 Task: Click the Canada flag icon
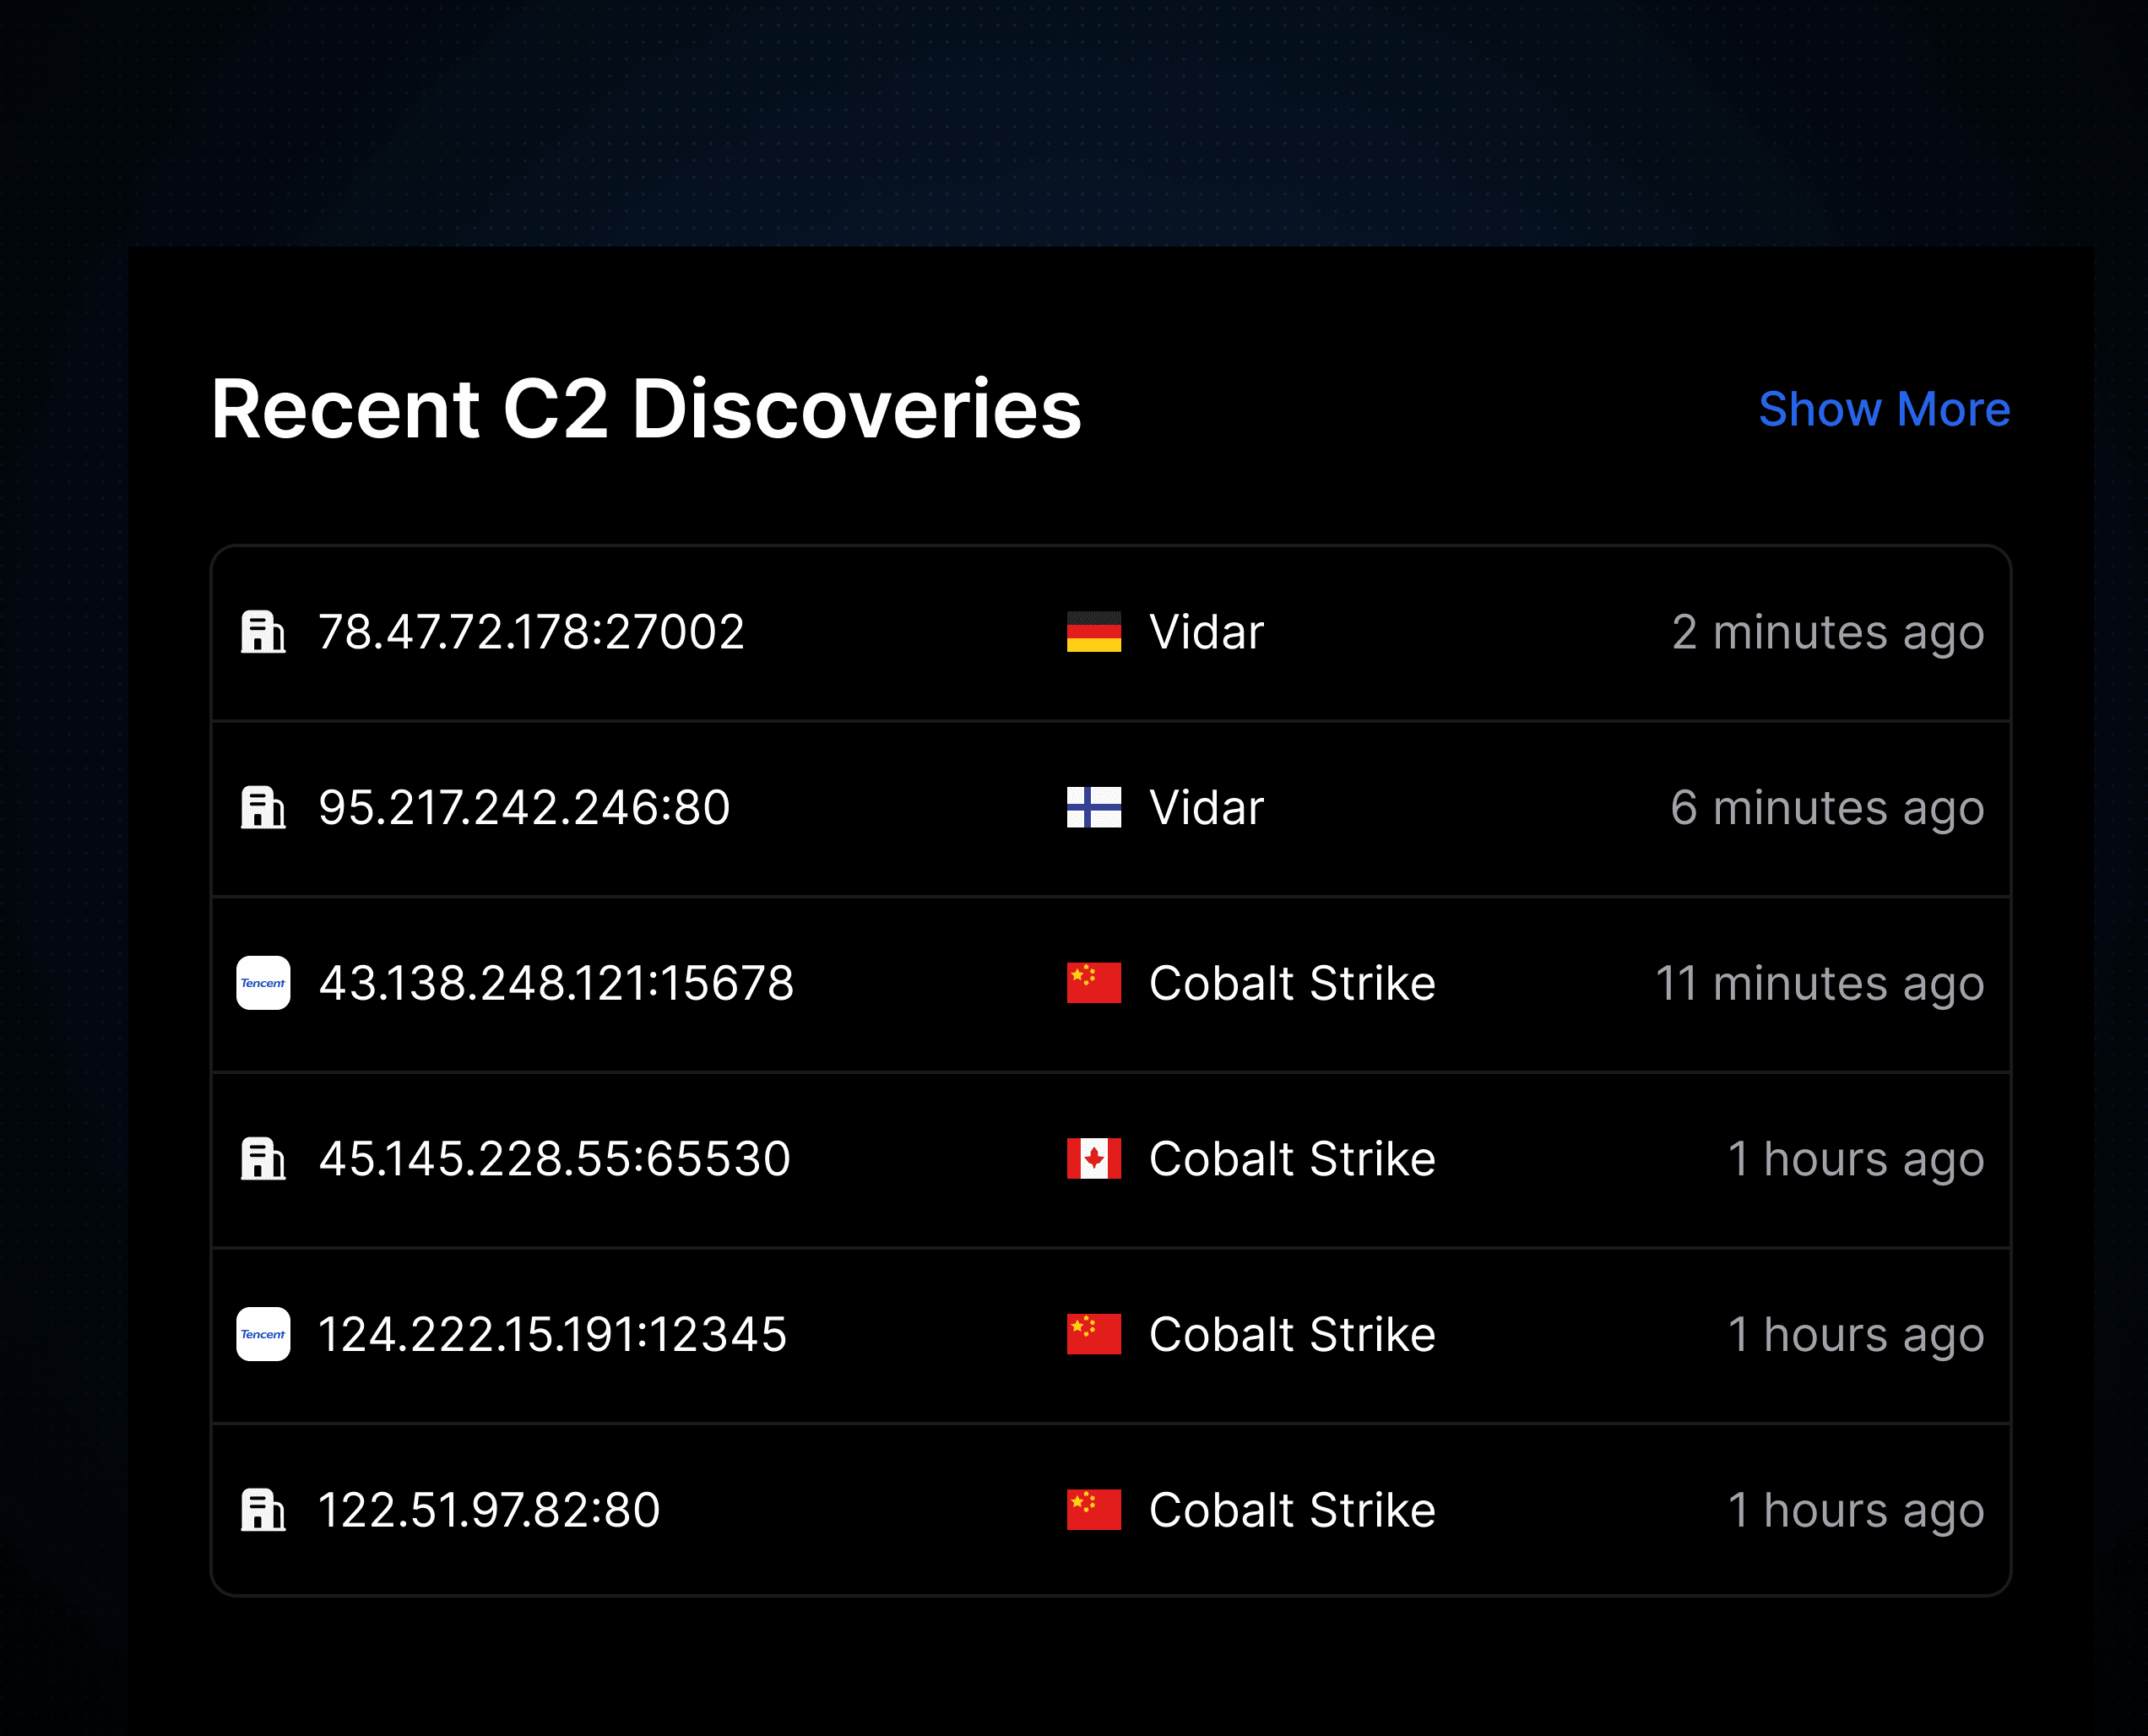[x=1093, y=1158]
